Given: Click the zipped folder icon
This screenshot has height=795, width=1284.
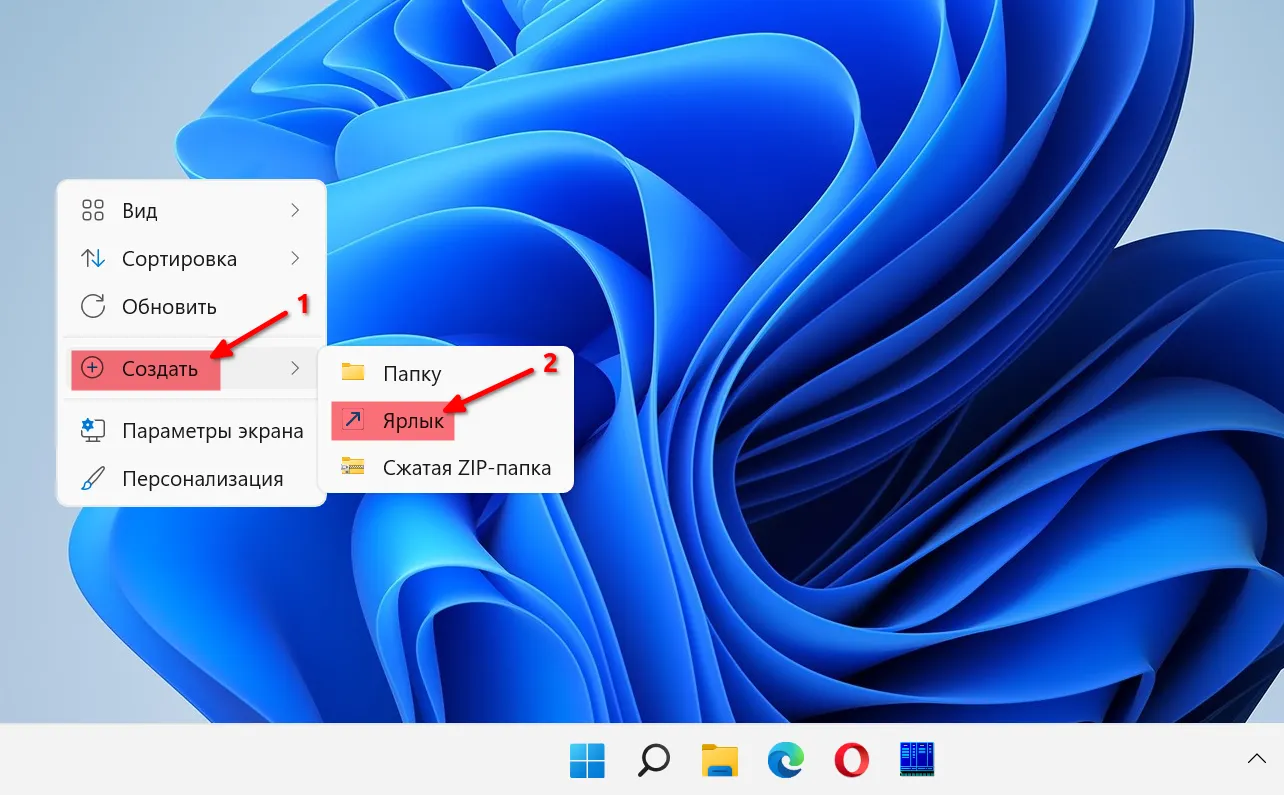Looking at the screenshot, I should (x=353, y=467).
